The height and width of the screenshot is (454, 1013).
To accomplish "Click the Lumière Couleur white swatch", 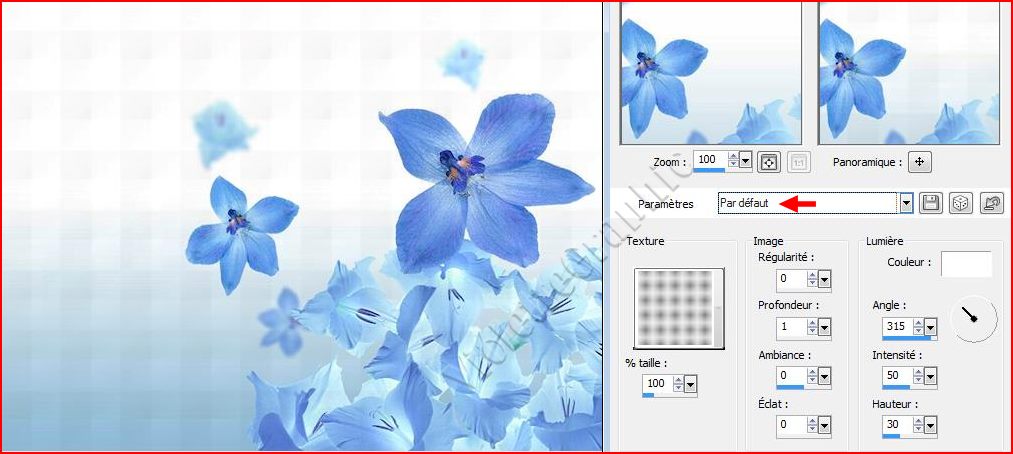I will click(966, 264).
